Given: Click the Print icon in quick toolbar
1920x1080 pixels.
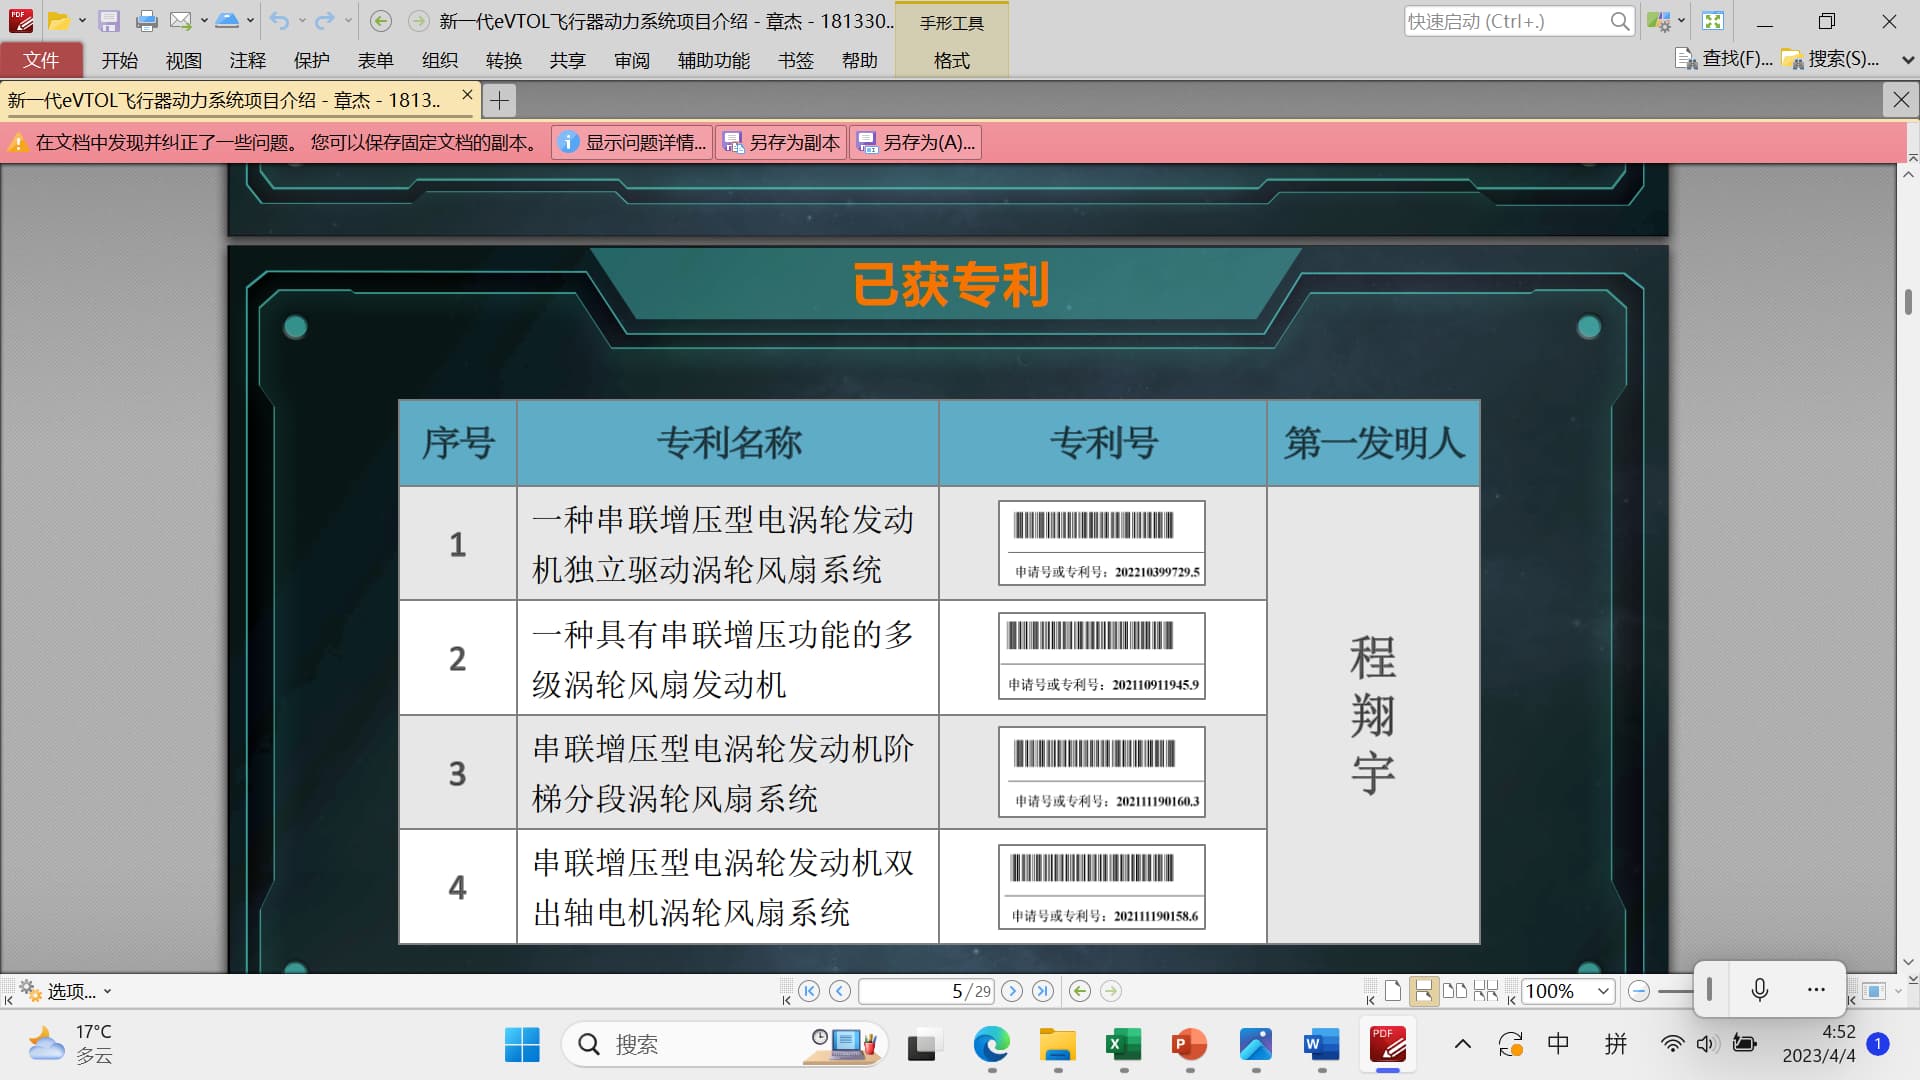Looking at the screenshot, I should point(146,21).
